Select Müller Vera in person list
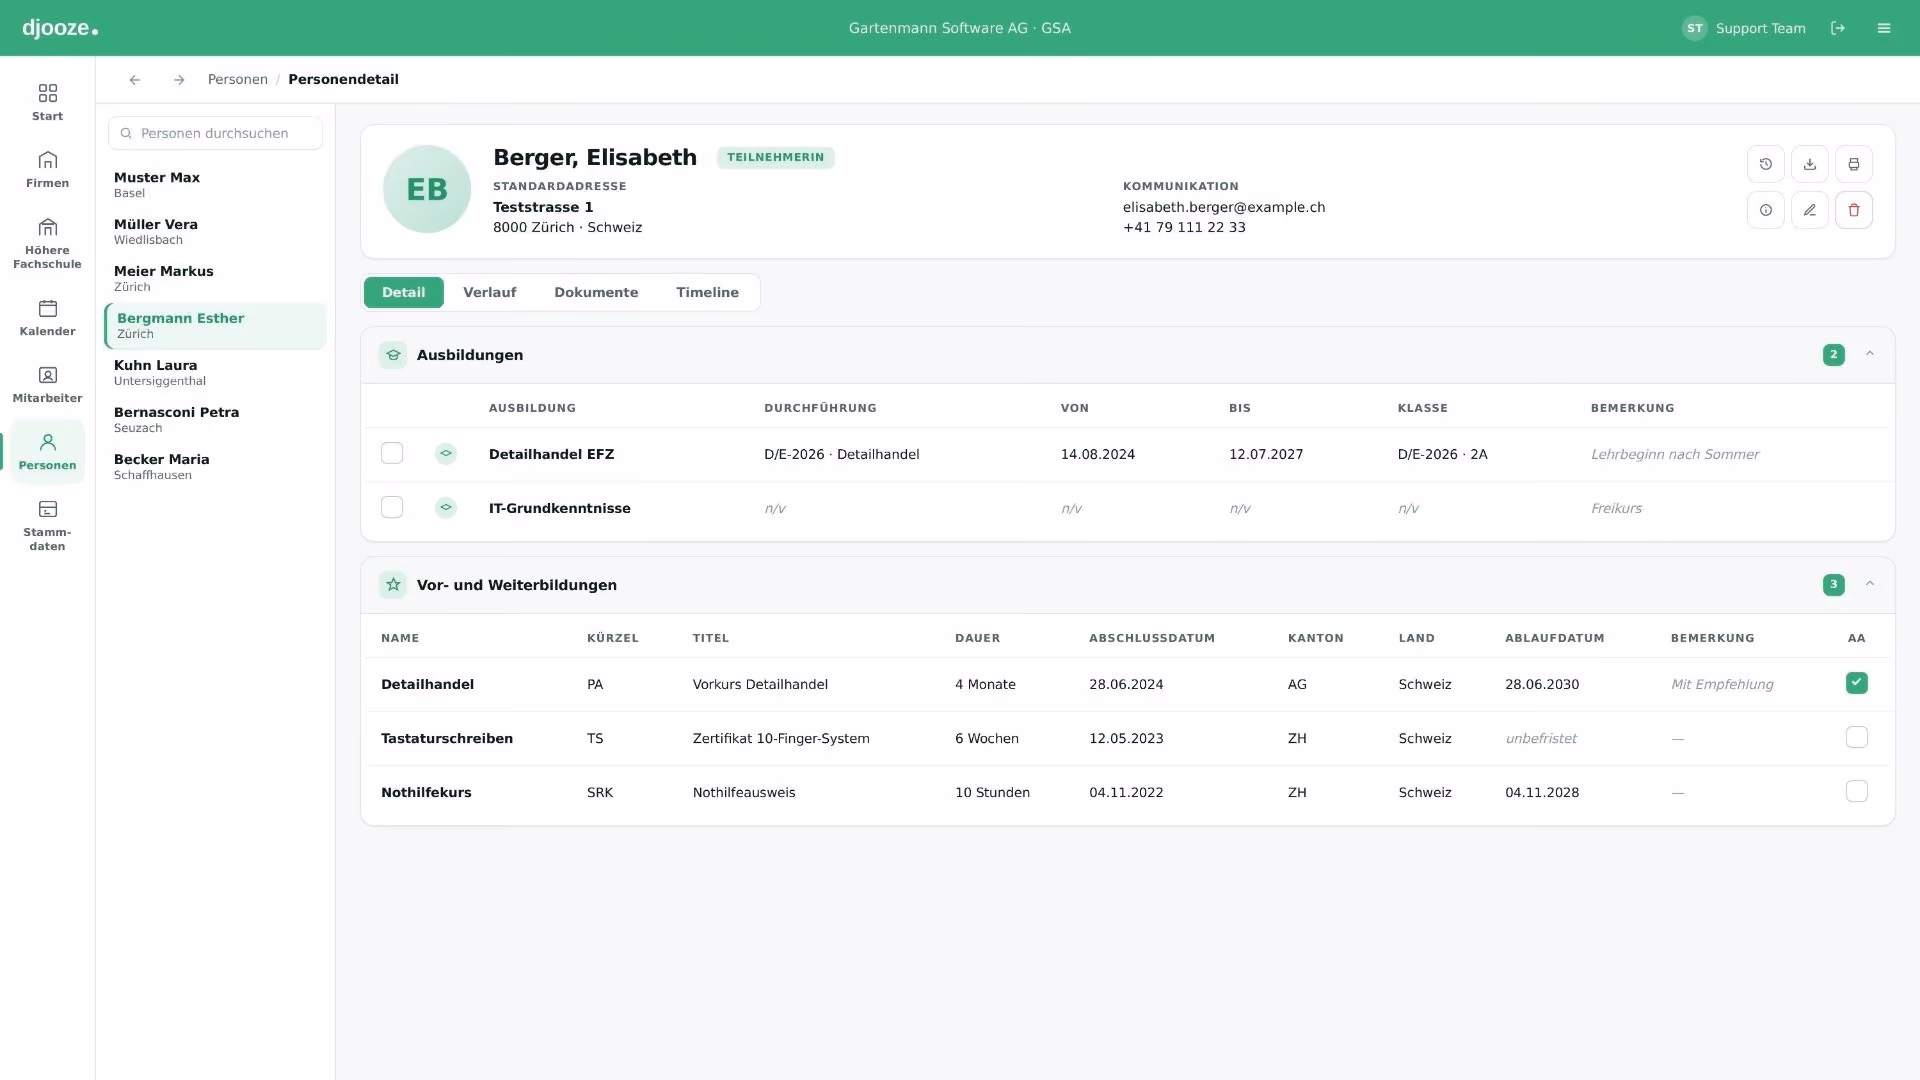1920x1080 pixels. tap(215, 232)
